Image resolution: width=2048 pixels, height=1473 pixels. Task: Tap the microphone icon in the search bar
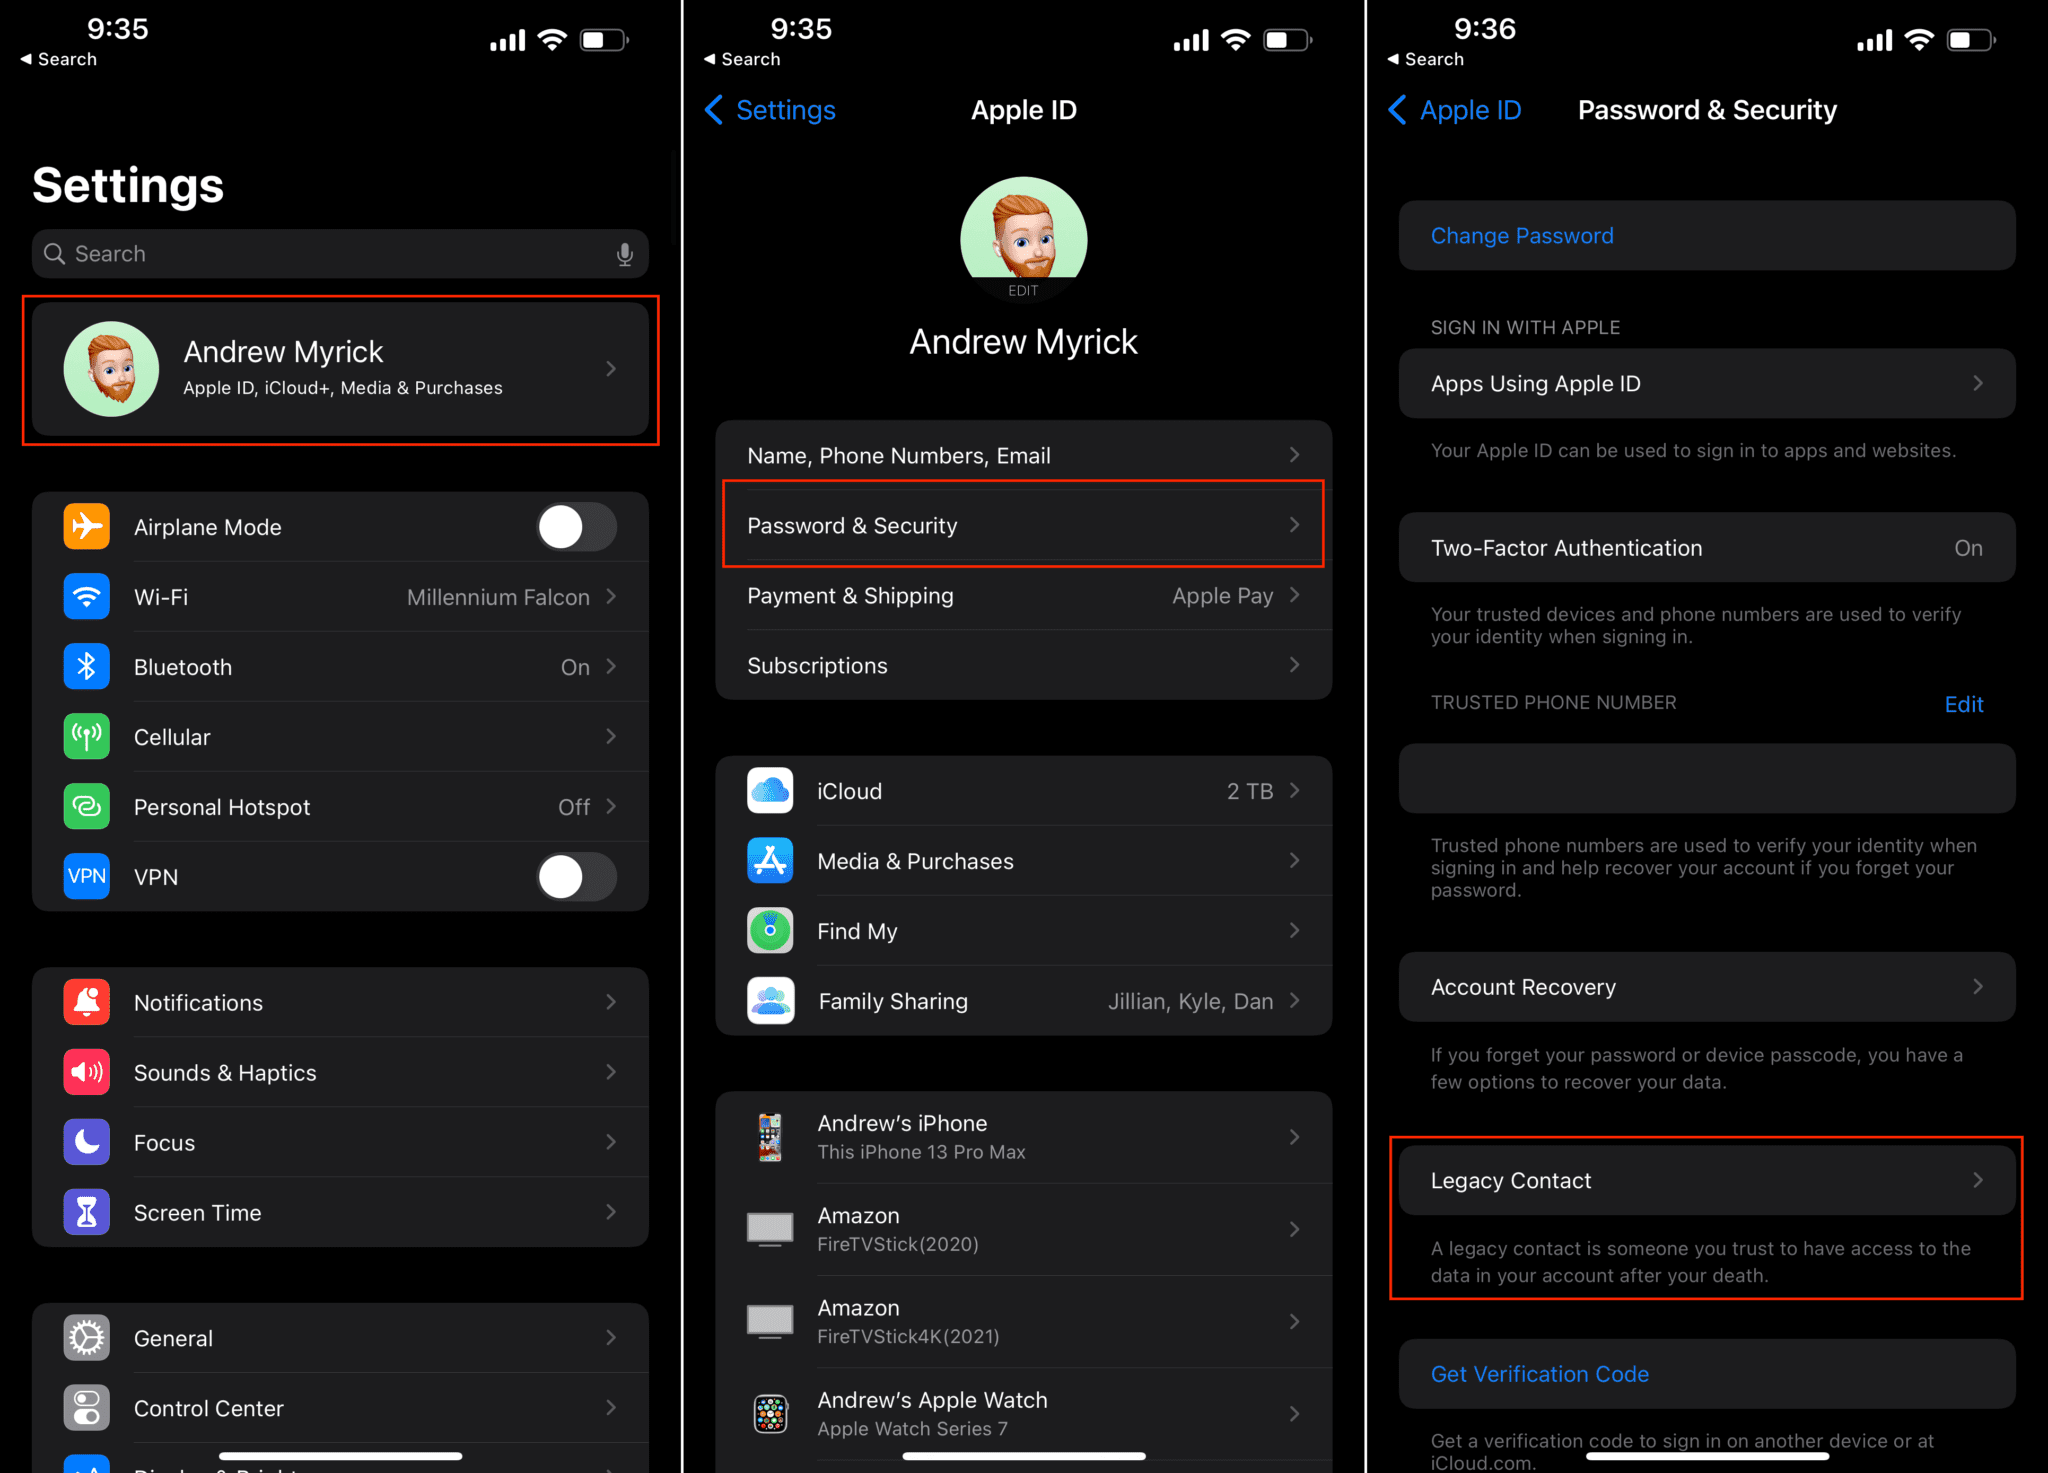pos(624,254)
